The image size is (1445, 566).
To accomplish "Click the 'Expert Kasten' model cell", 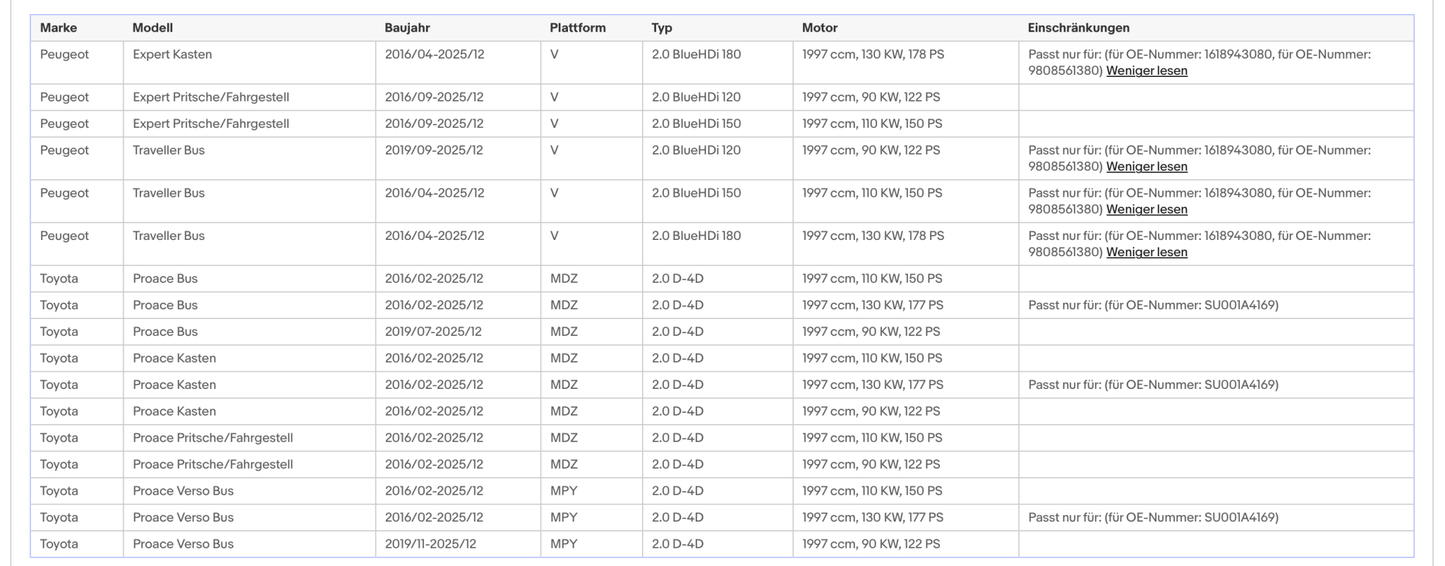I will coord(172,55).
